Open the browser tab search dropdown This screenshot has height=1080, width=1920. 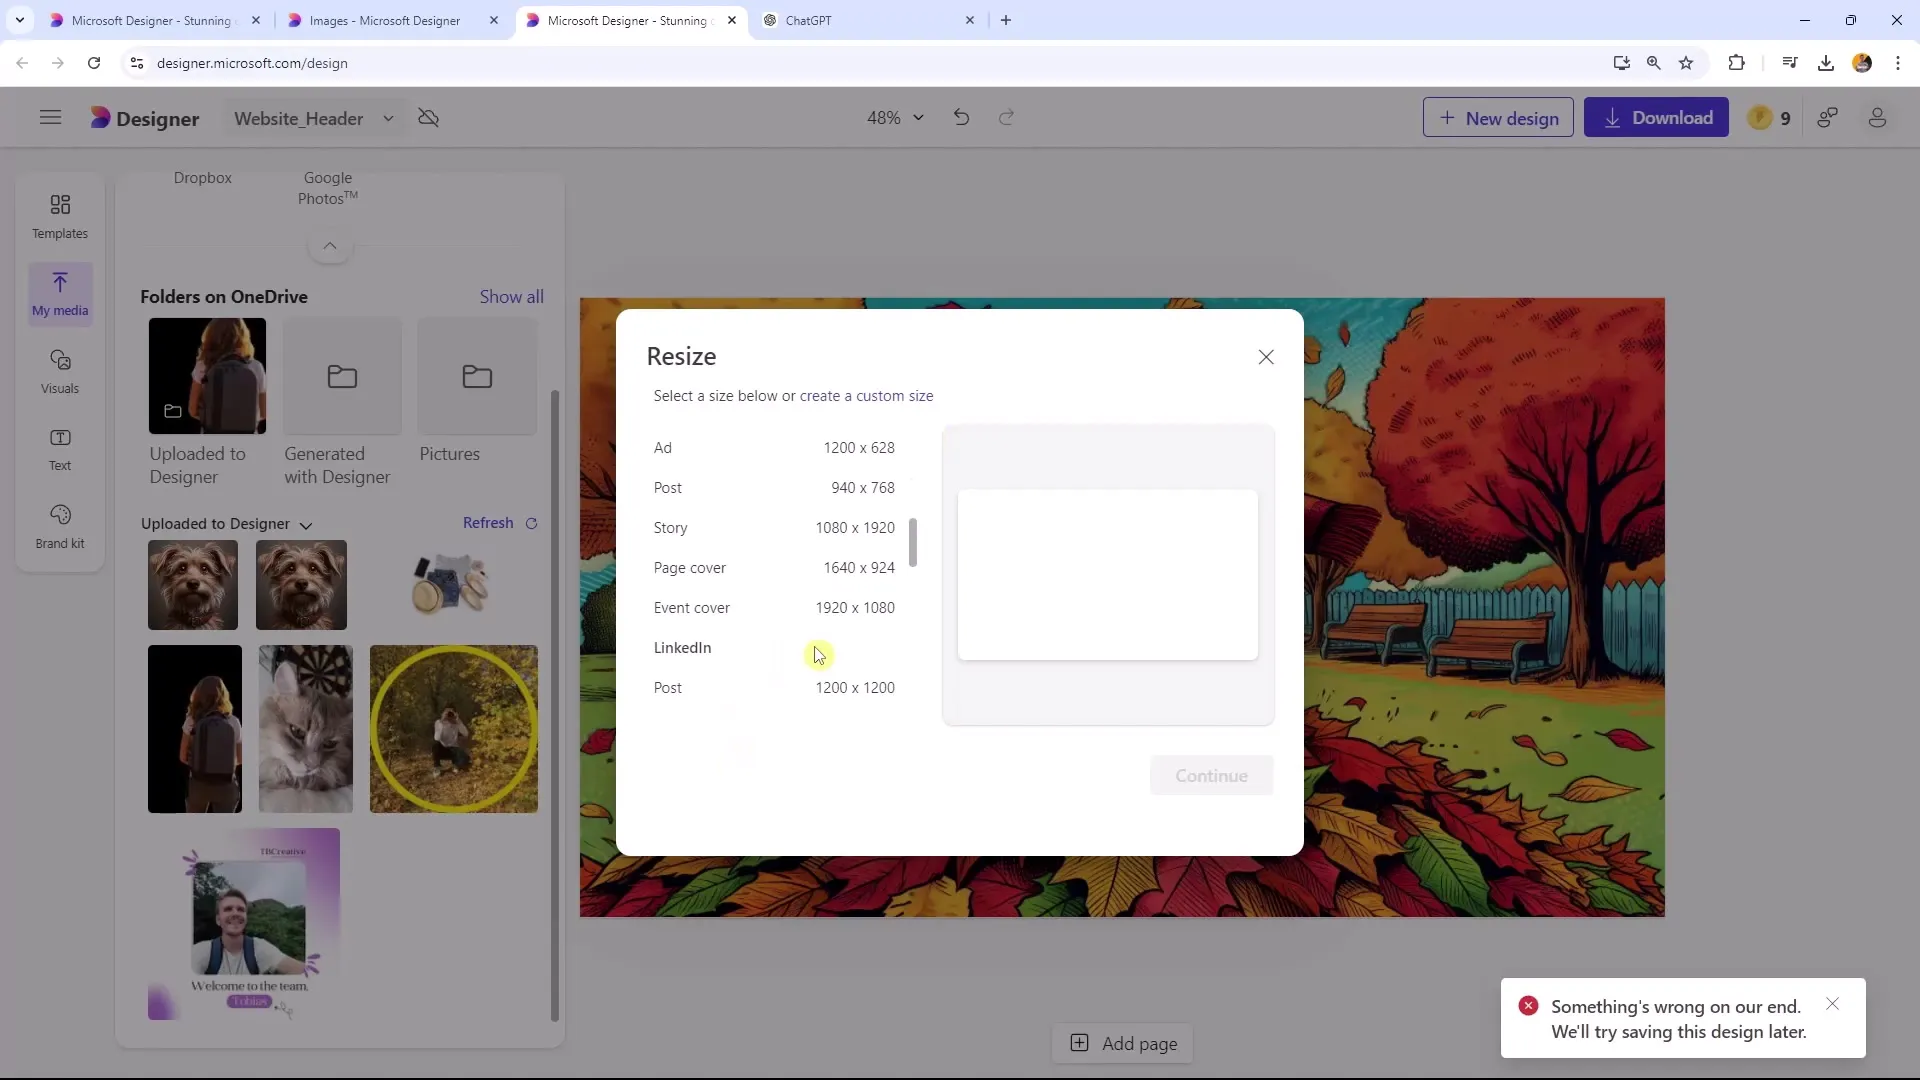tap(19, 20)
